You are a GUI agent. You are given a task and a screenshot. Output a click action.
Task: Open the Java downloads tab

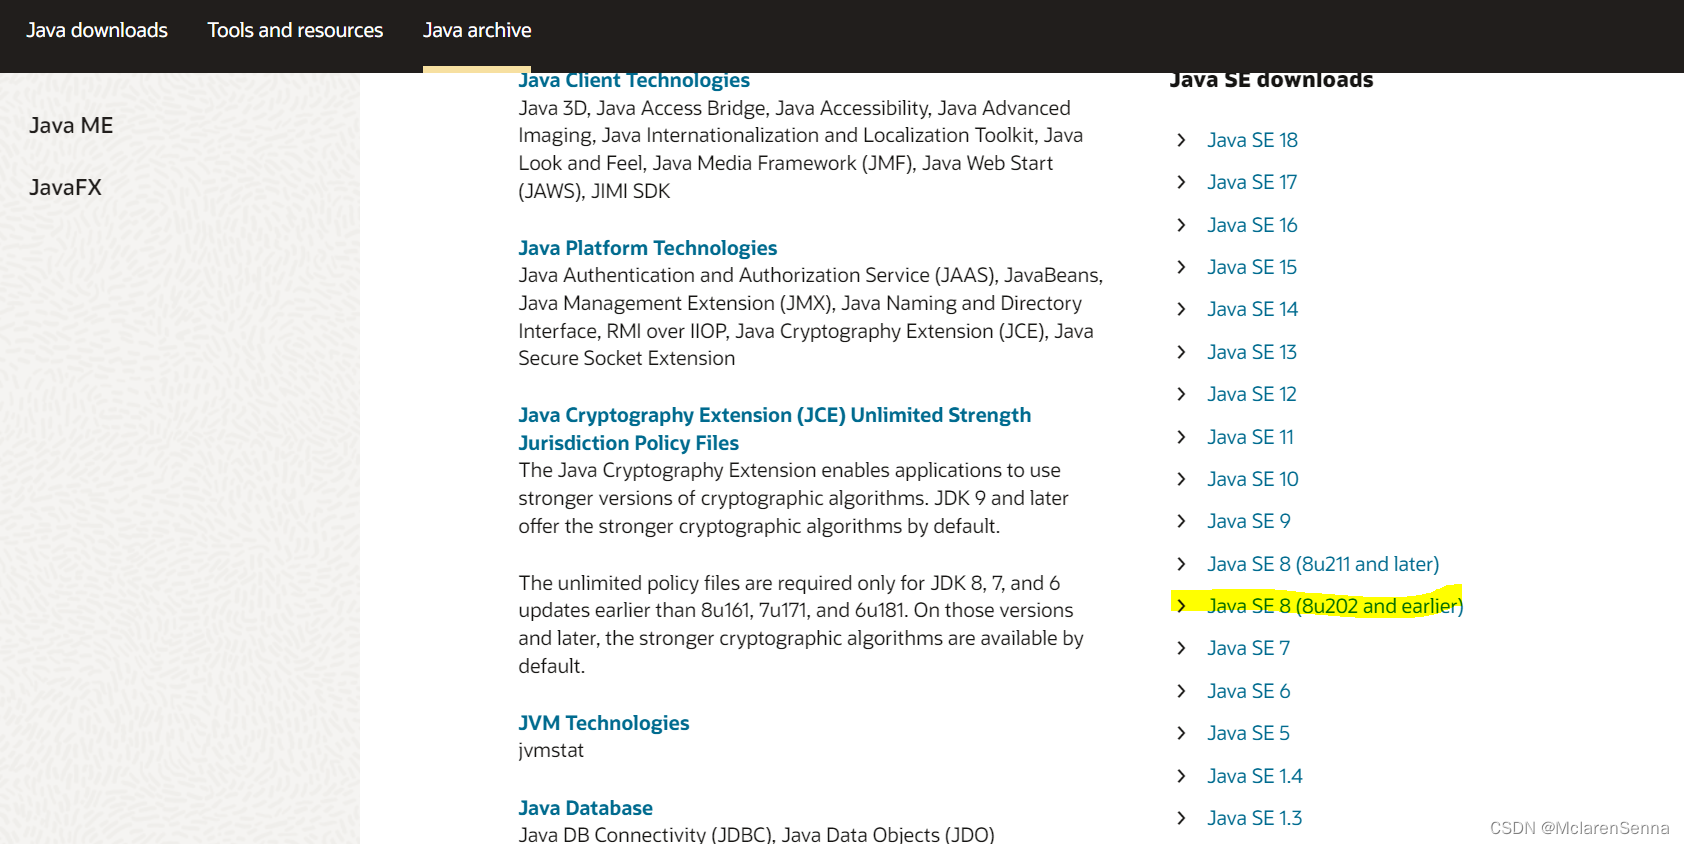point(97,30)
